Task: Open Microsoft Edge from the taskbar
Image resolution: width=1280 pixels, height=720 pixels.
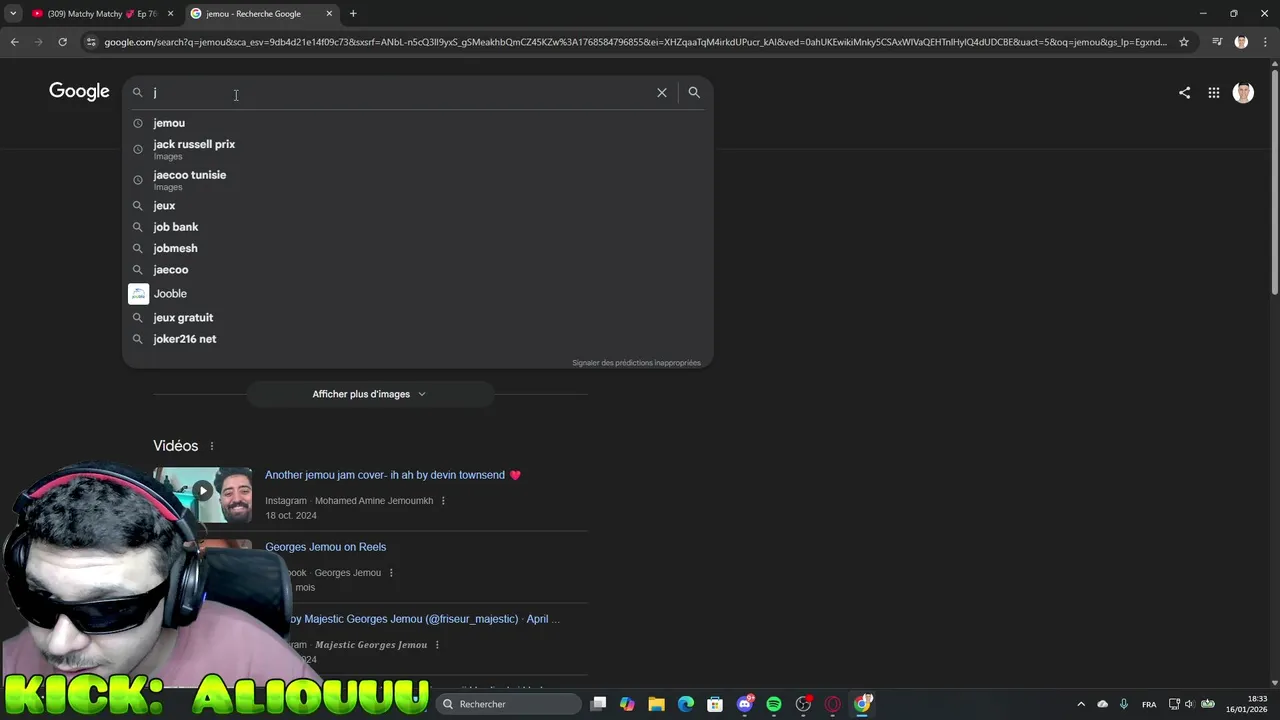Action: (686, 704)
